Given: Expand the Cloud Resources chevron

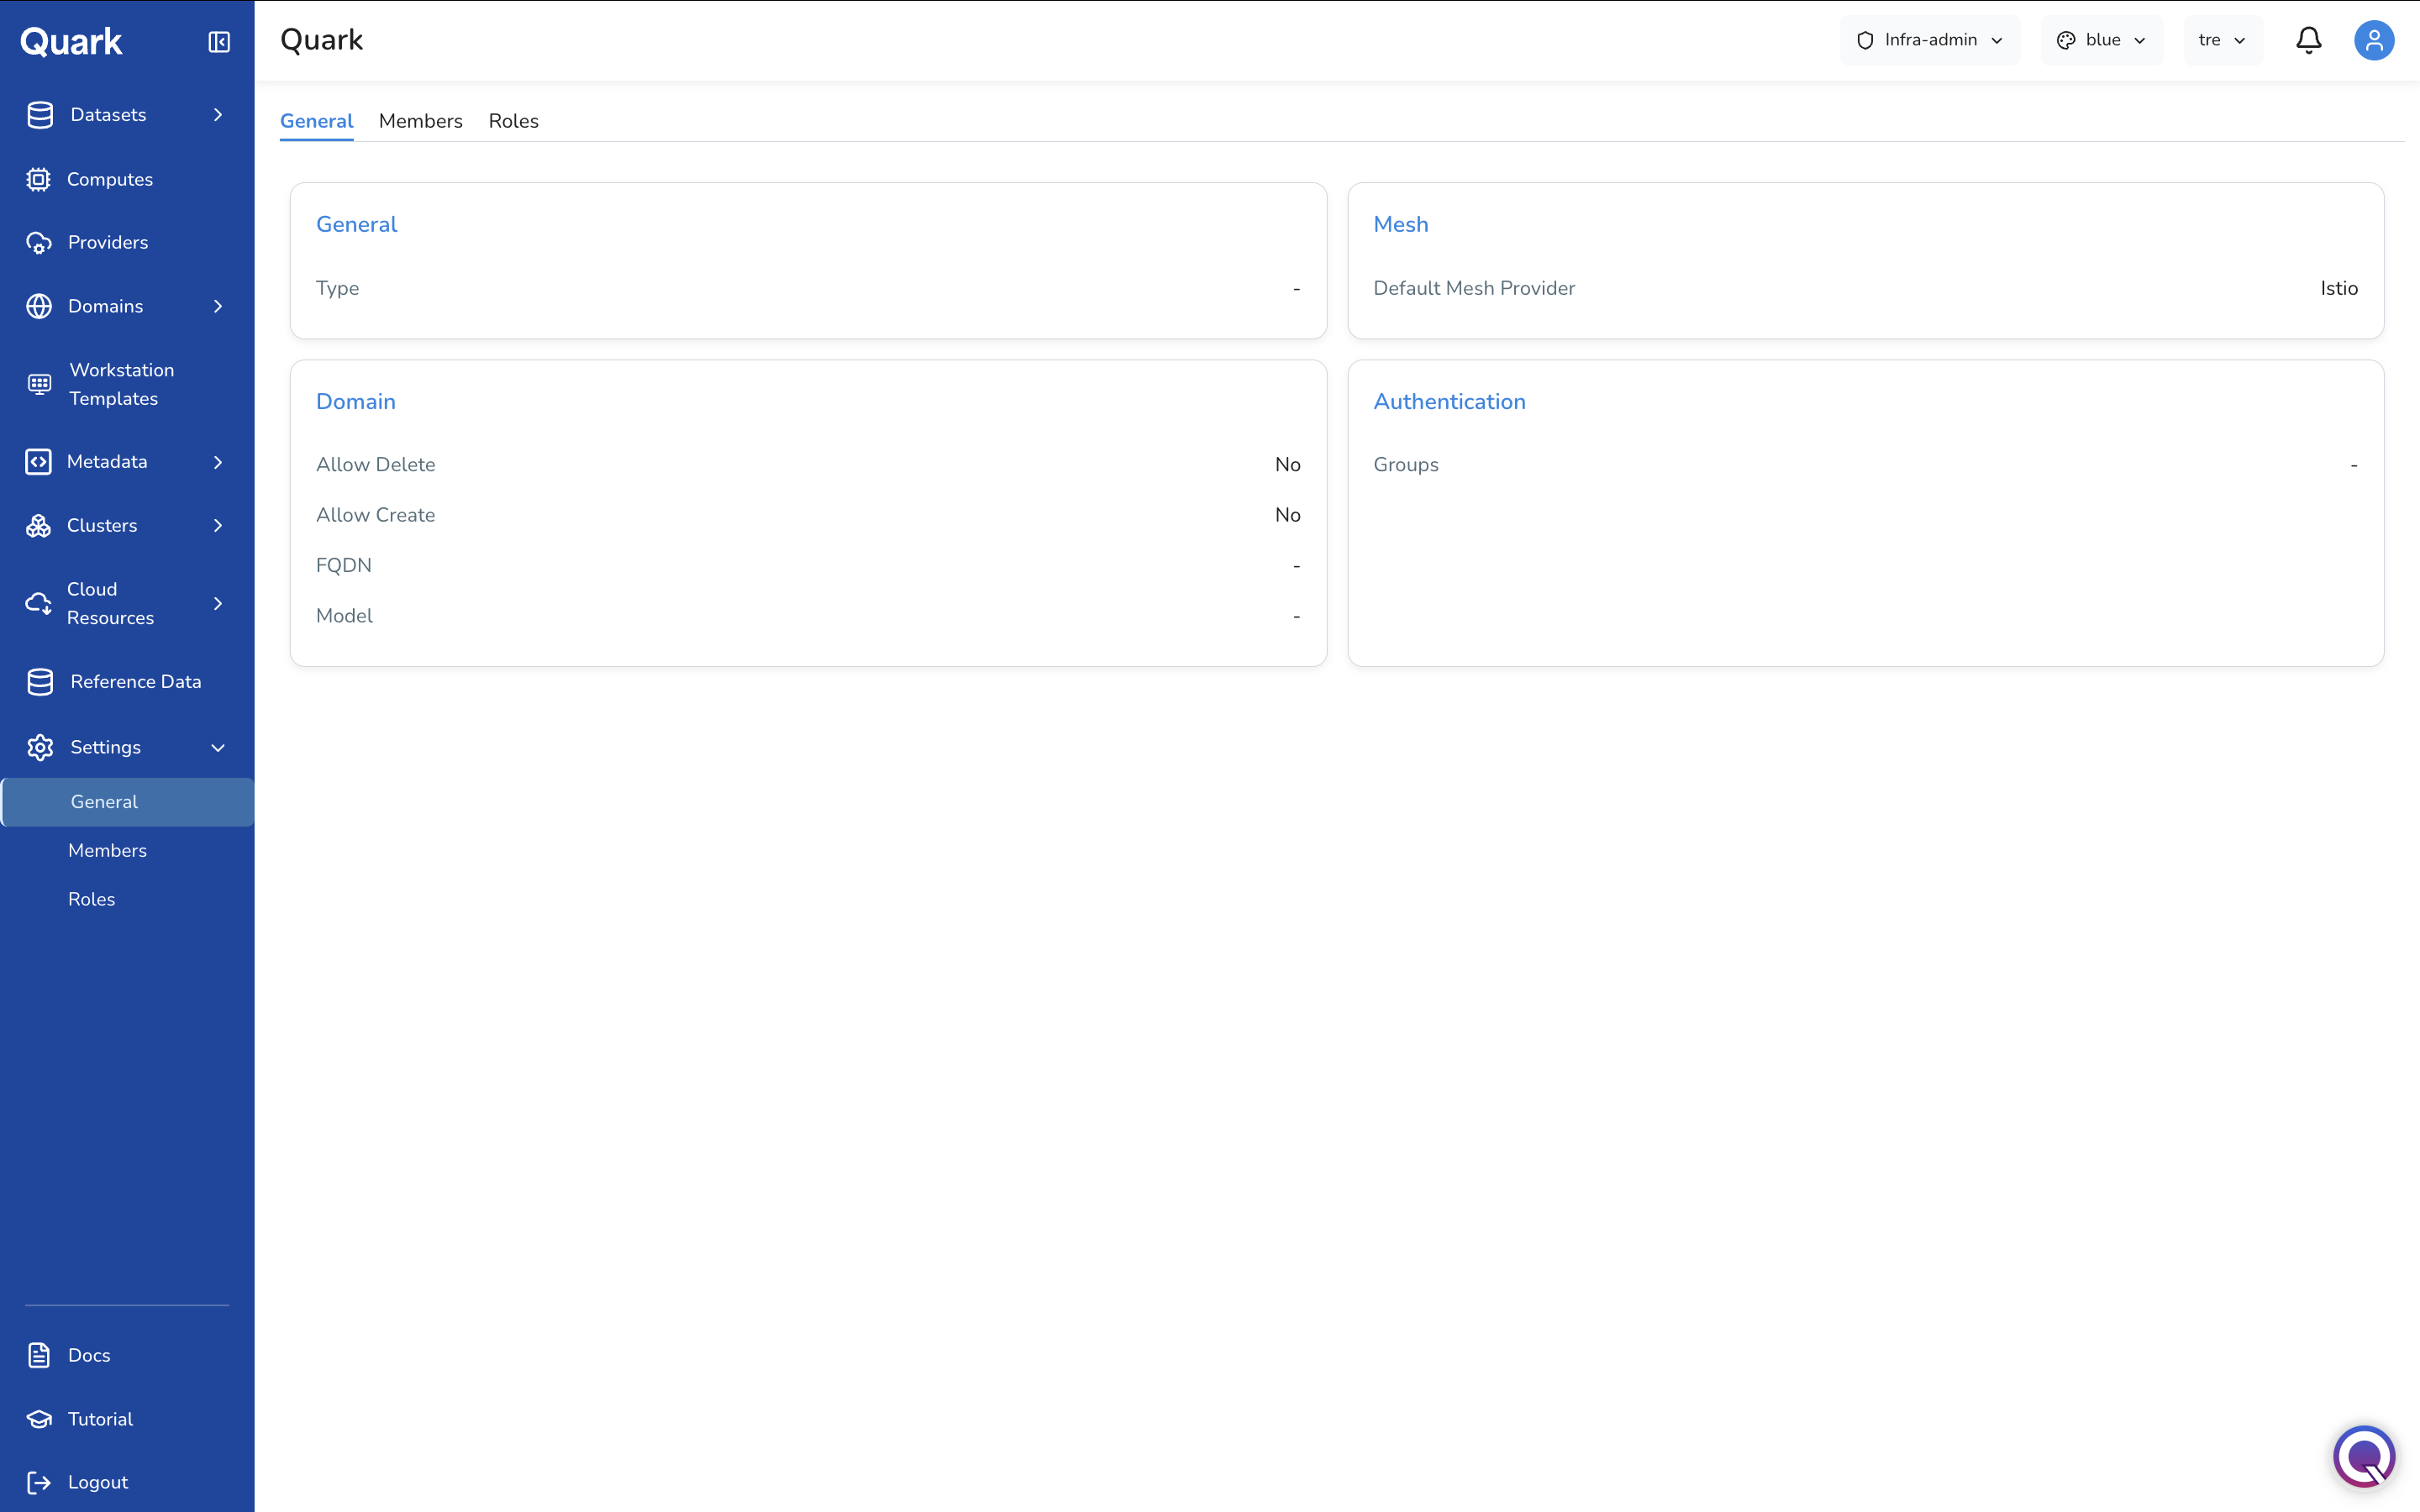Looking at the screenshot, I should 218,603.
